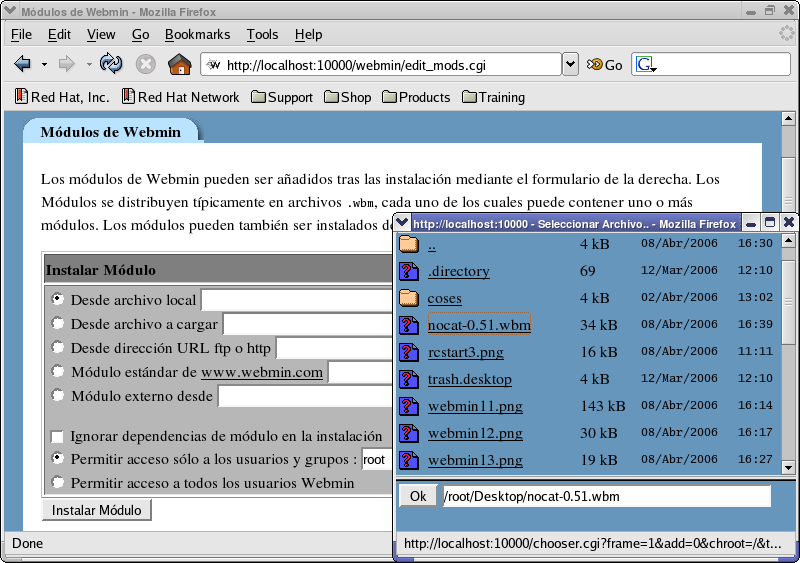The width and height of the screenshot is (800, 563).
Task: Open the '..' parent directory link
Action: (x=432, y=245)
